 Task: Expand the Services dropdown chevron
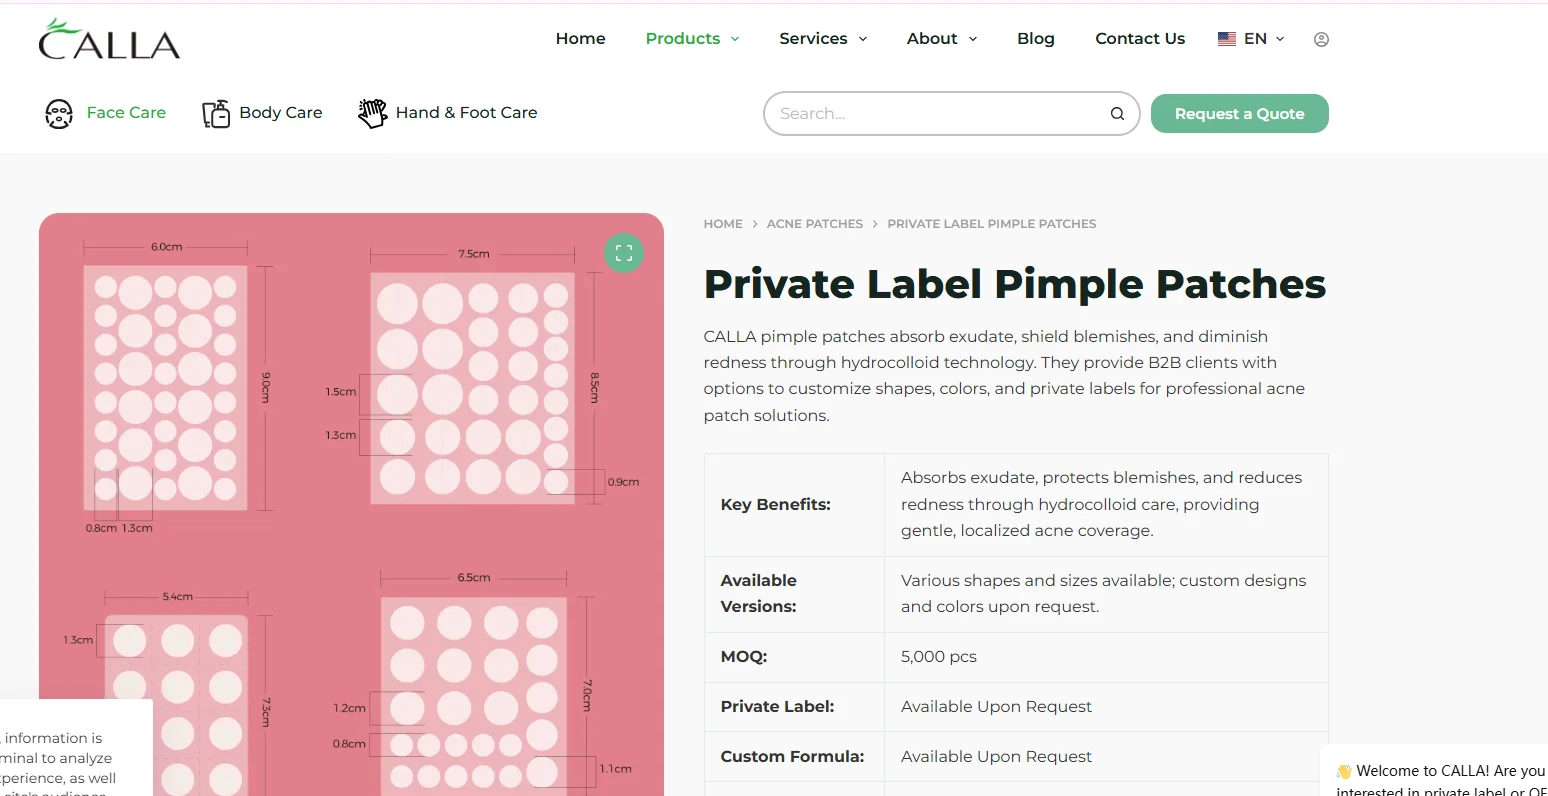[x=863, y=39]
